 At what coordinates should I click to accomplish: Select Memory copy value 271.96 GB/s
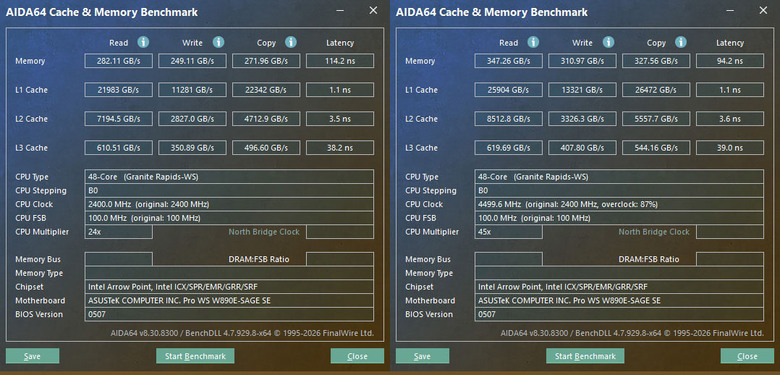click(266, 61)
